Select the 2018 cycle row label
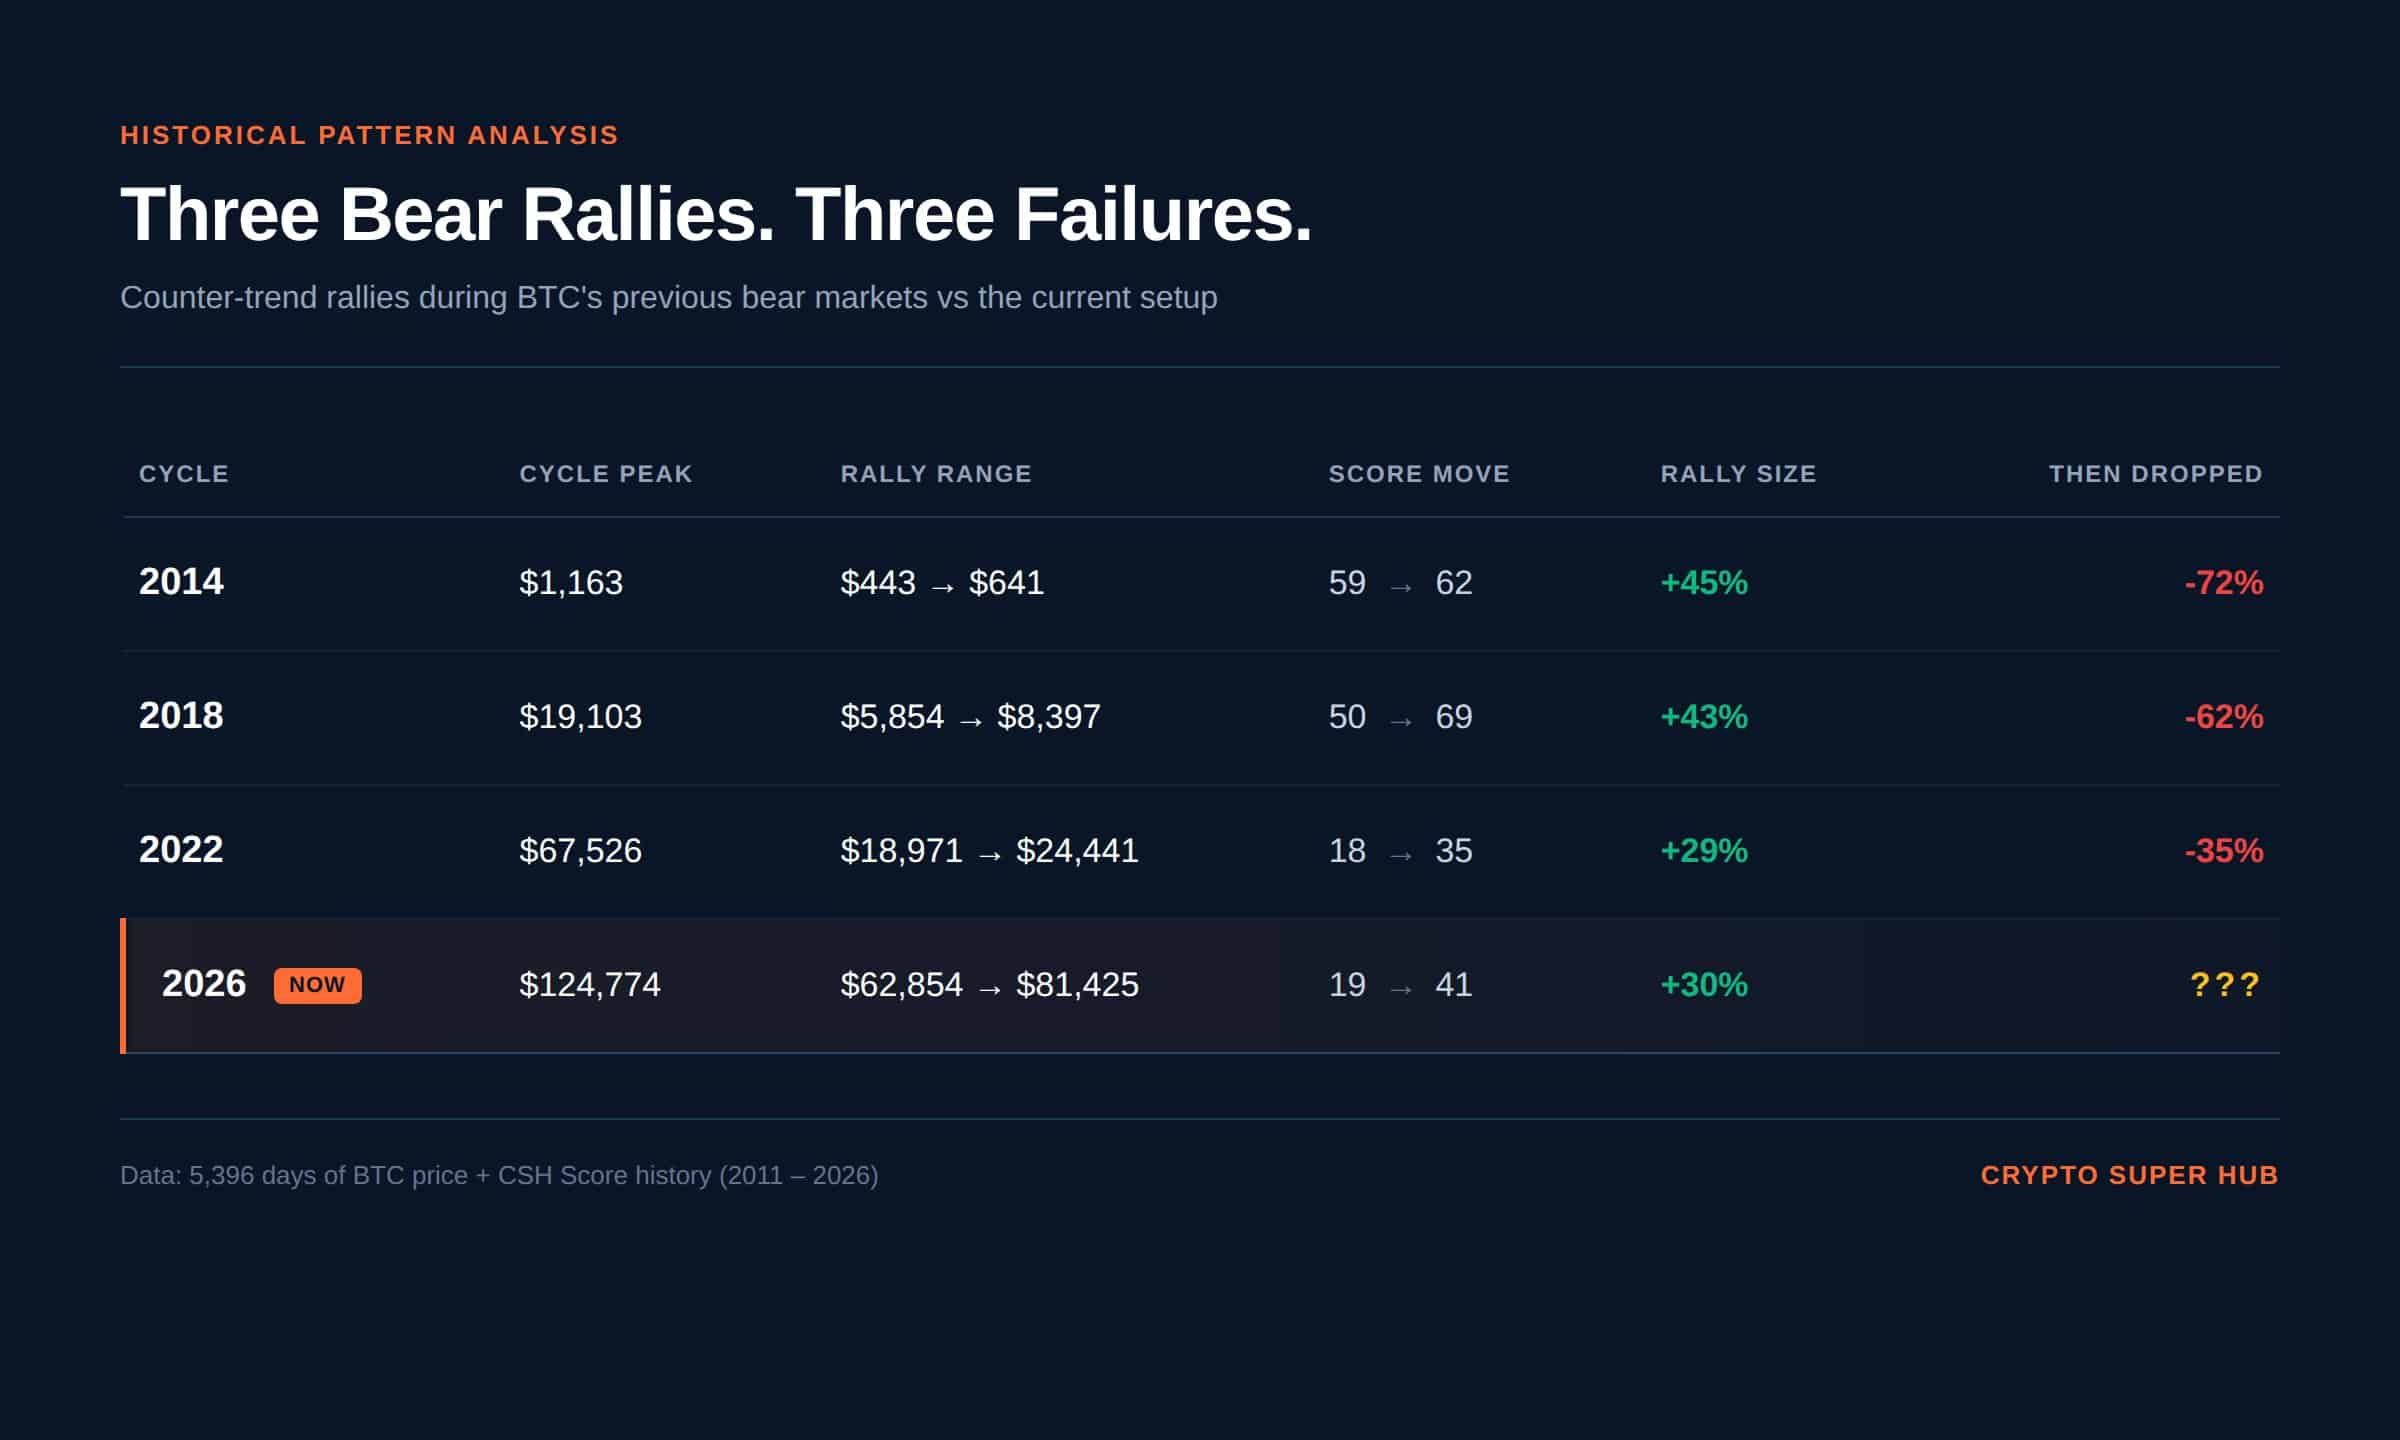 click(x=181, y=716)
